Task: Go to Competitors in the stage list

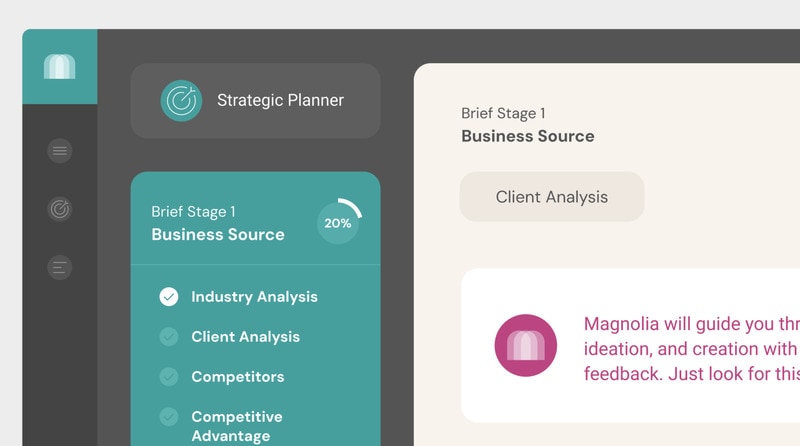Action: [x=237, y=377]
